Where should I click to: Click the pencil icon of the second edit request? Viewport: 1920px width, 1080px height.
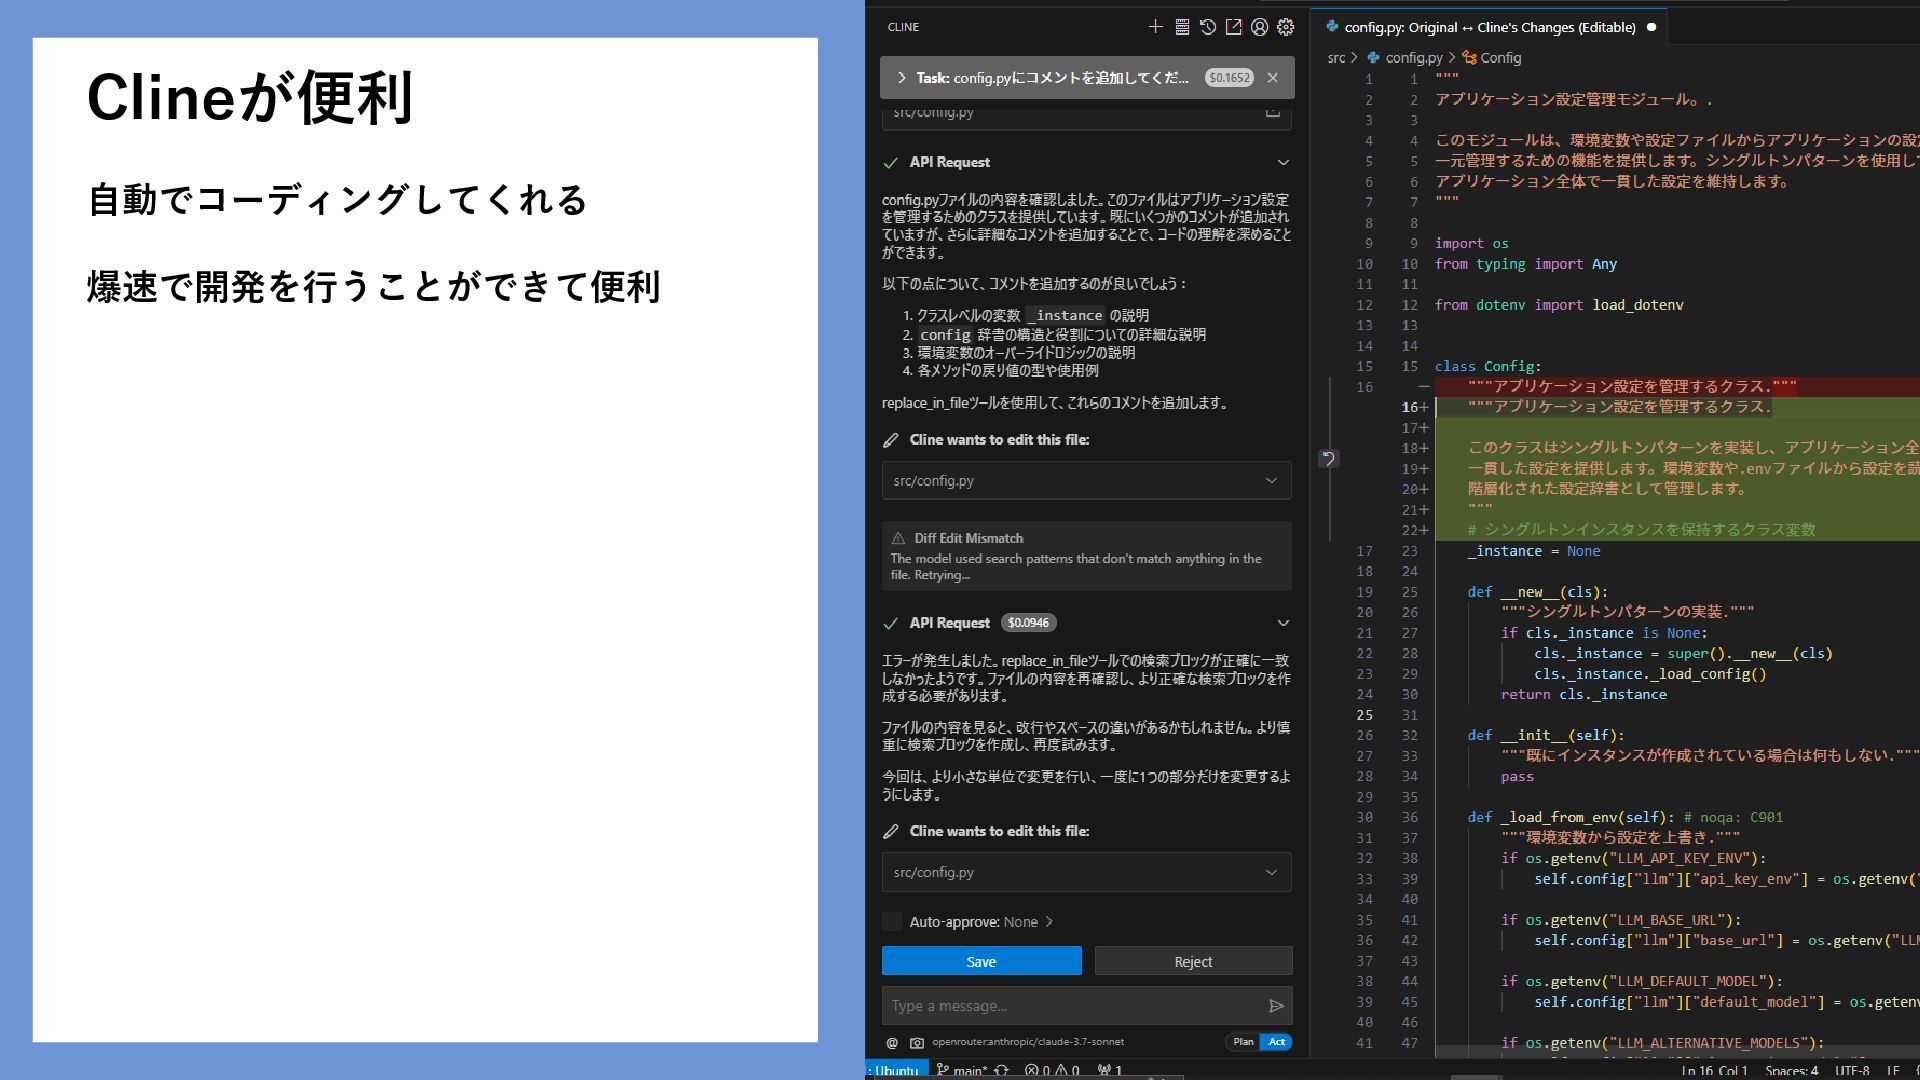[890, 831]
